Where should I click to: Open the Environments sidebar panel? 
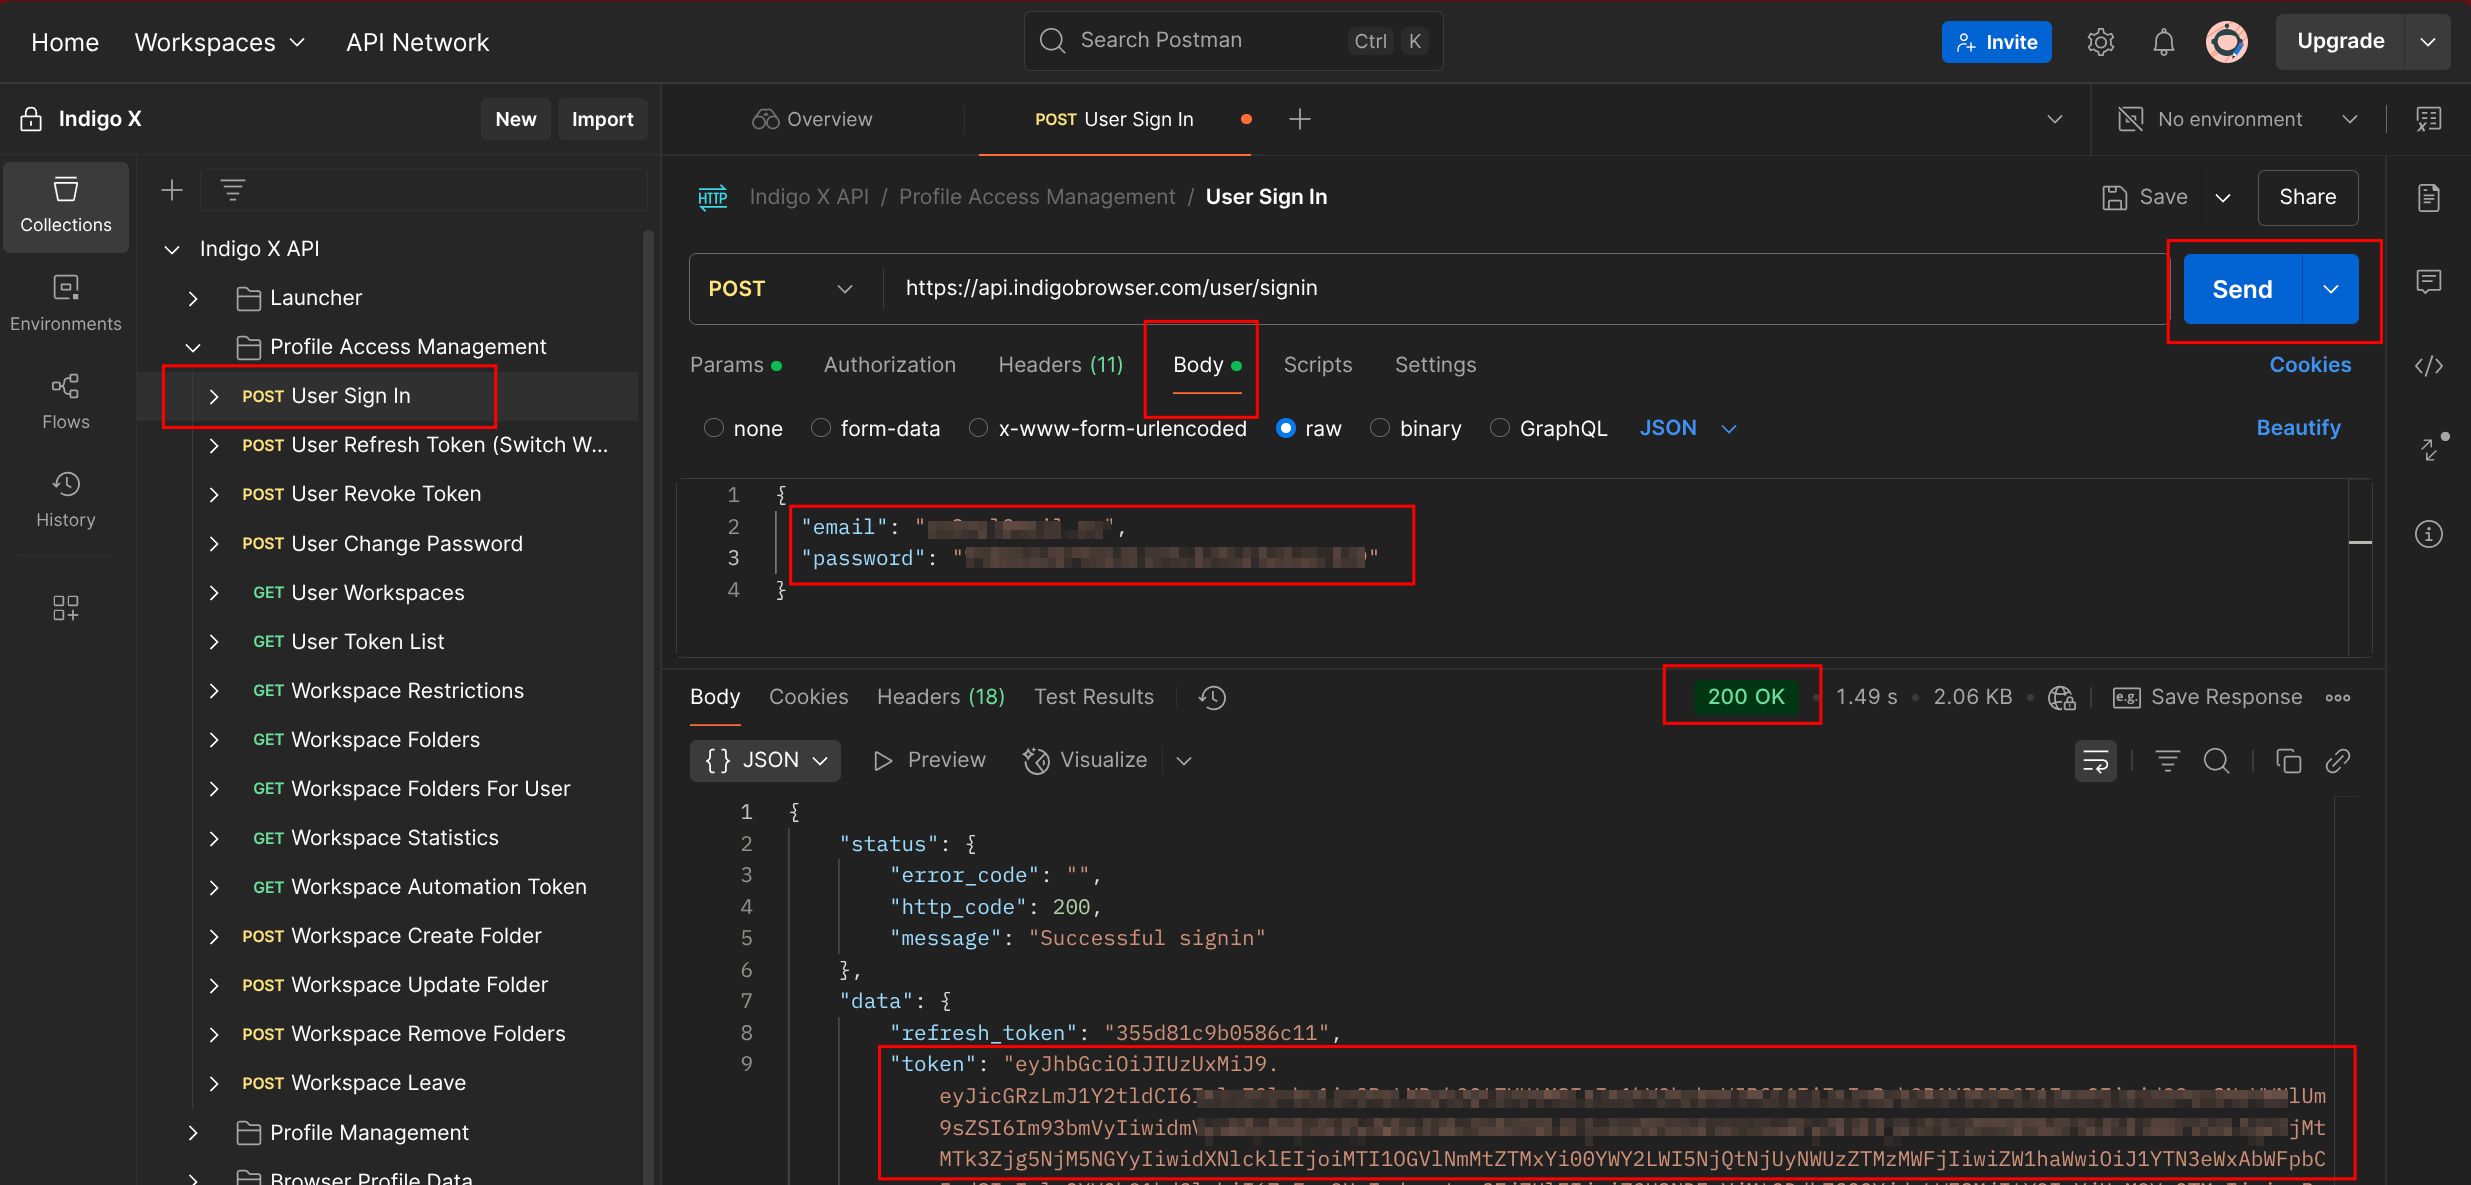(66, 304)
